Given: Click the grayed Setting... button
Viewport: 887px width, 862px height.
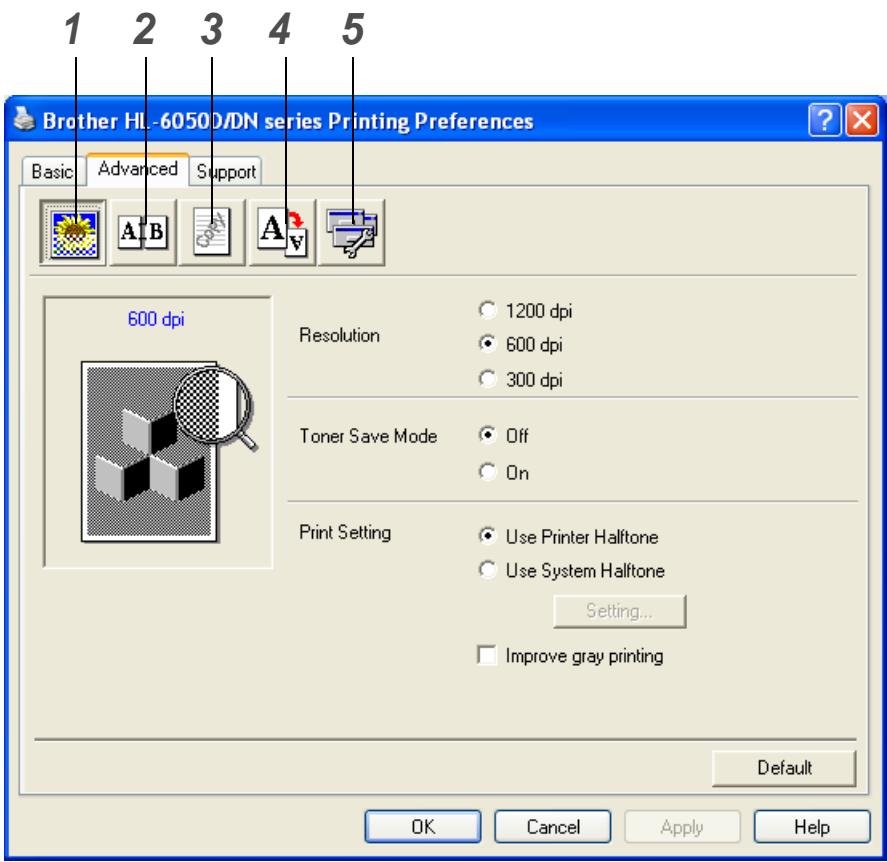Looking at the screenshot, I should coord(619,611).
